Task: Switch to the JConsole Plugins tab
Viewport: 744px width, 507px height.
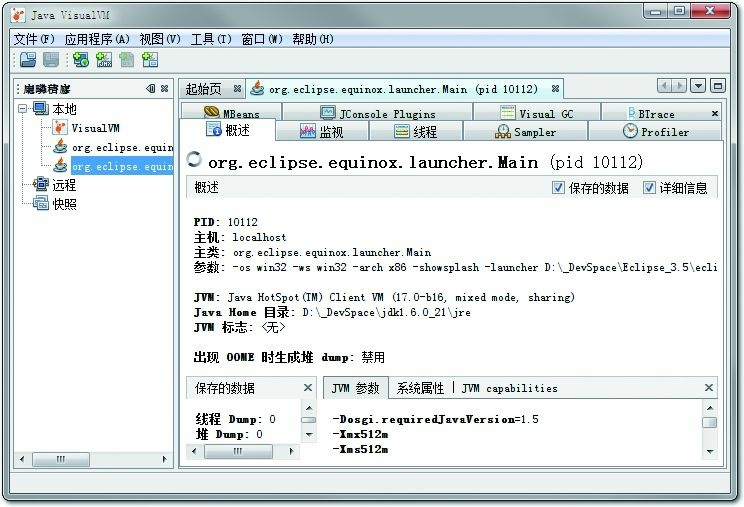Action: 377,113
